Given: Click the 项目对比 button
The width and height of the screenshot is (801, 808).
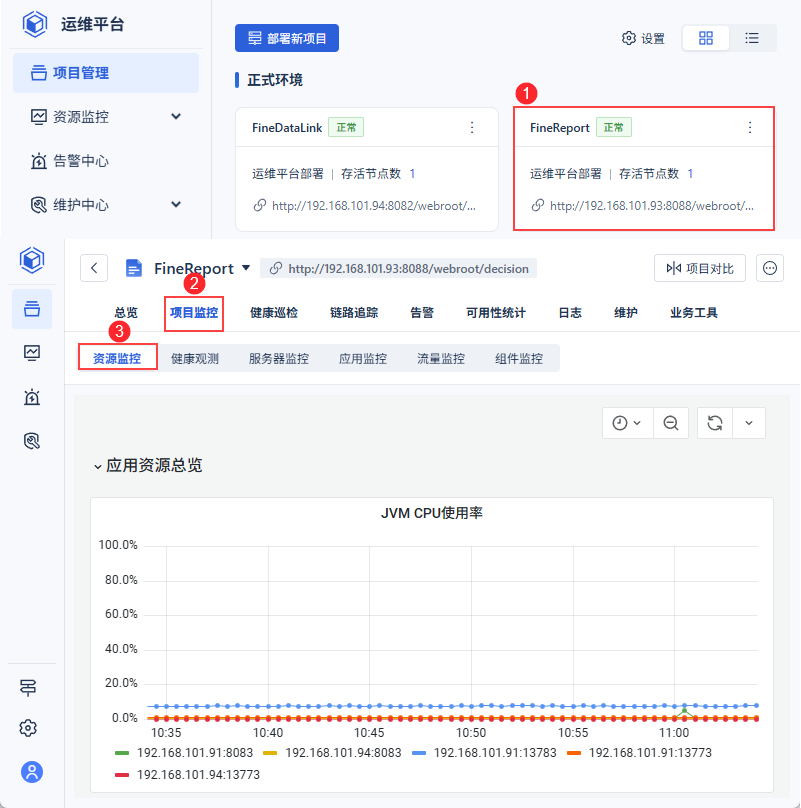Looking at the screenshot, I should coord(699,268).
